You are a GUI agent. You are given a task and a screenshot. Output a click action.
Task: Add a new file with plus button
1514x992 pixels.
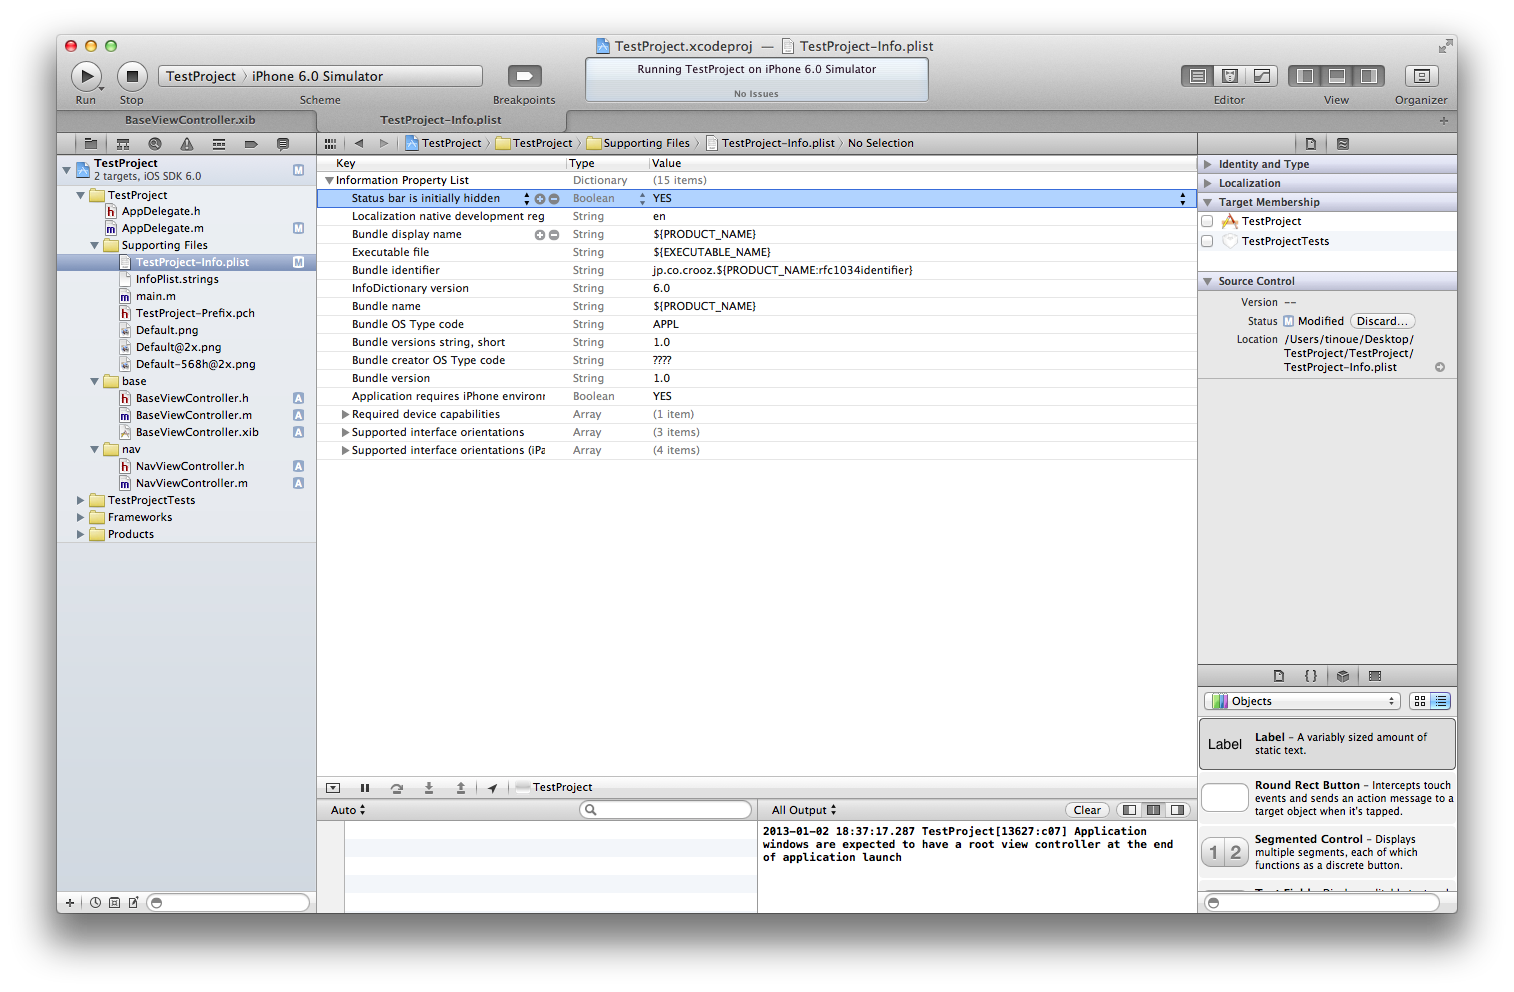pyautogui.click(x=70, y=903)
